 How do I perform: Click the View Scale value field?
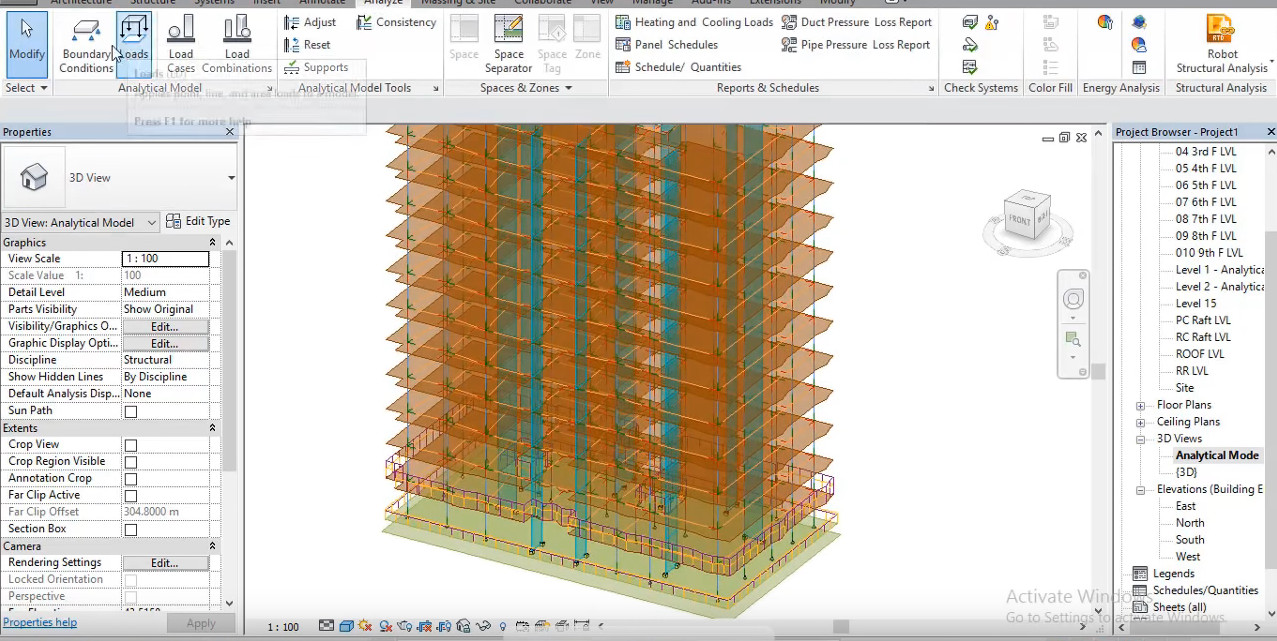point(165,259)
